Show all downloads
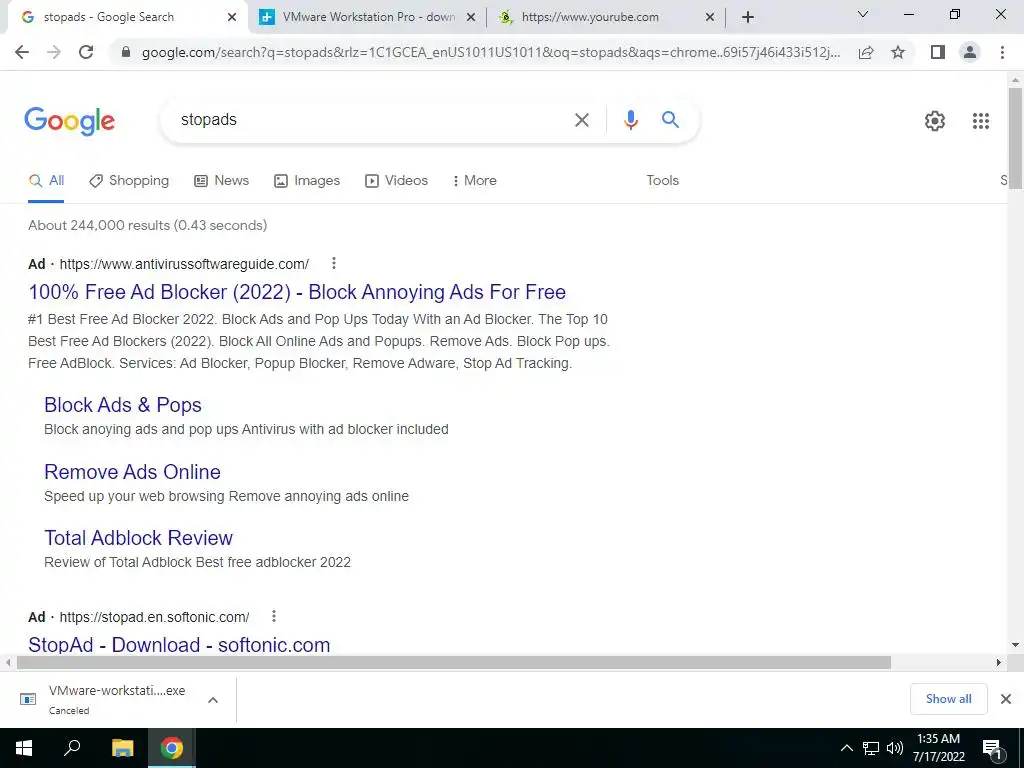 [948, 699]
